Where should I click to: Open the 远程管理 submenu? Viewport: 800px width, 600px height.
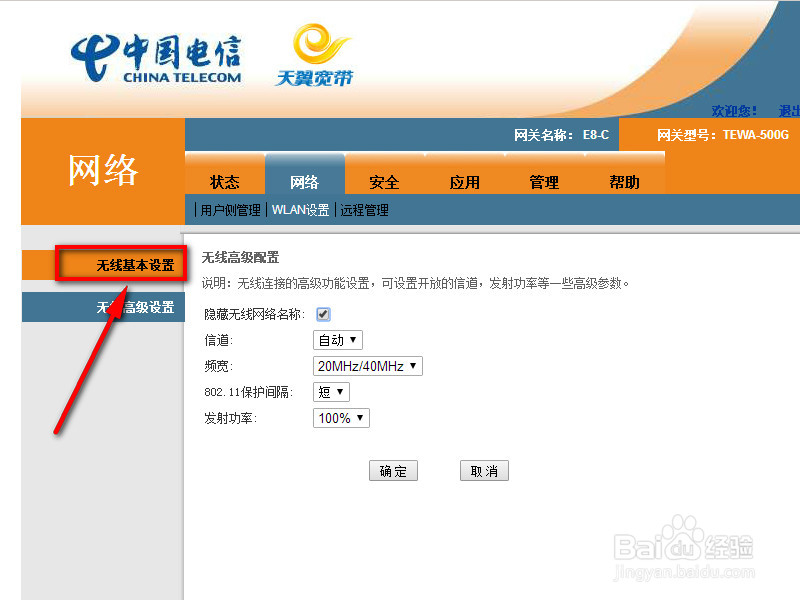click(364, 210)
